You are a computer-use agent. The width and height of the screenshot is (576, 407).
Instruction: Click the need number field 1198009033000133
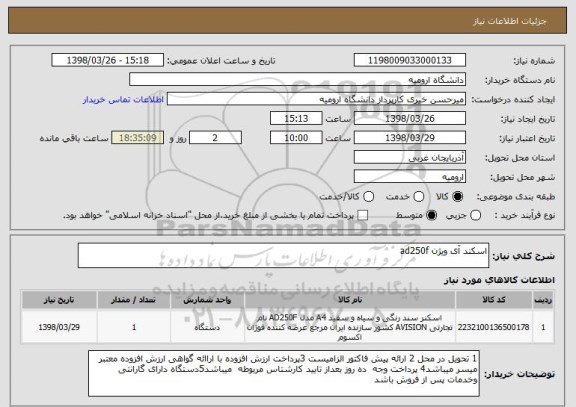(x=410, y=60)
